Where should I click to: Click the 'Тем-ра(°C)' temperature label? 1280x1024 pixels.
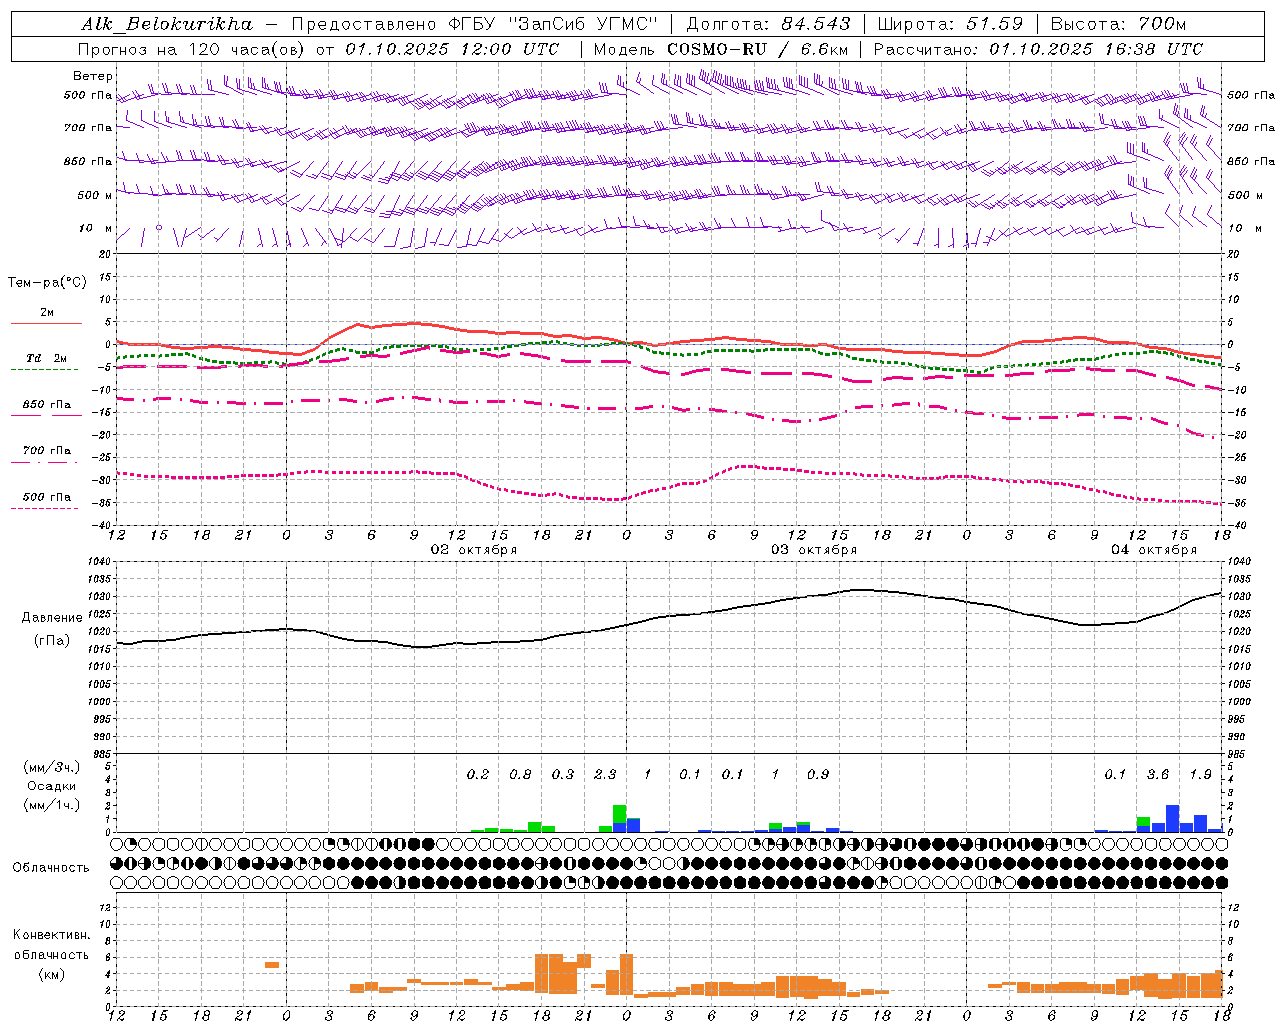[x=47, y=283]
